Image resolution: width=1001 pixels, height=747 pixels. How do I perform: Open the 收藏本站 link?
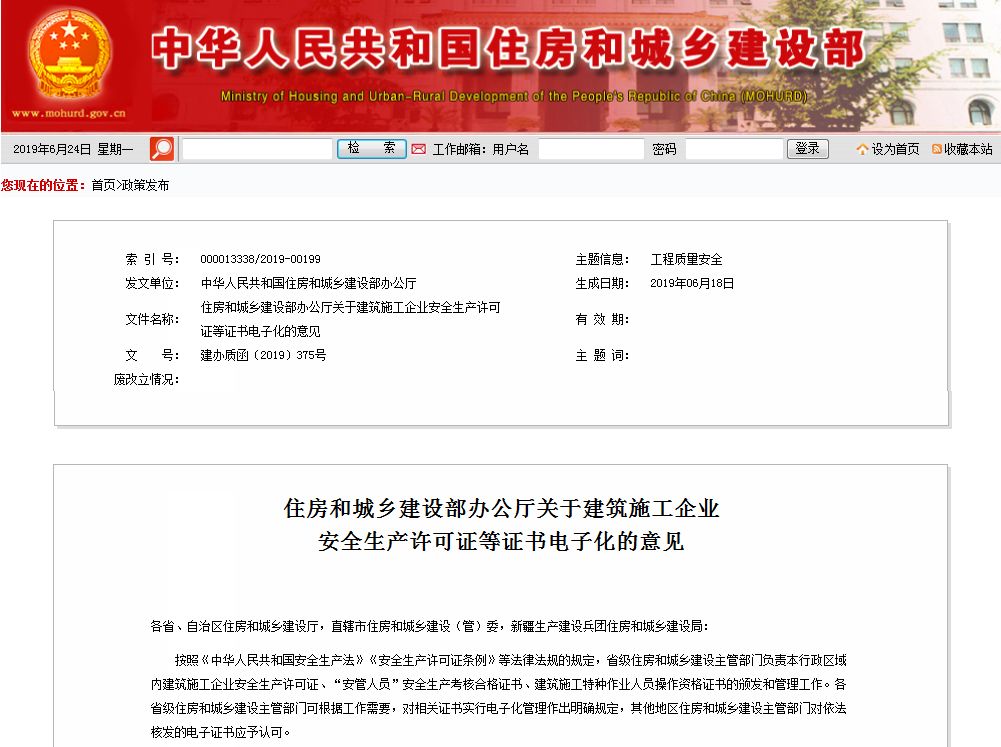pyautogui.click(x=968, y=149)
